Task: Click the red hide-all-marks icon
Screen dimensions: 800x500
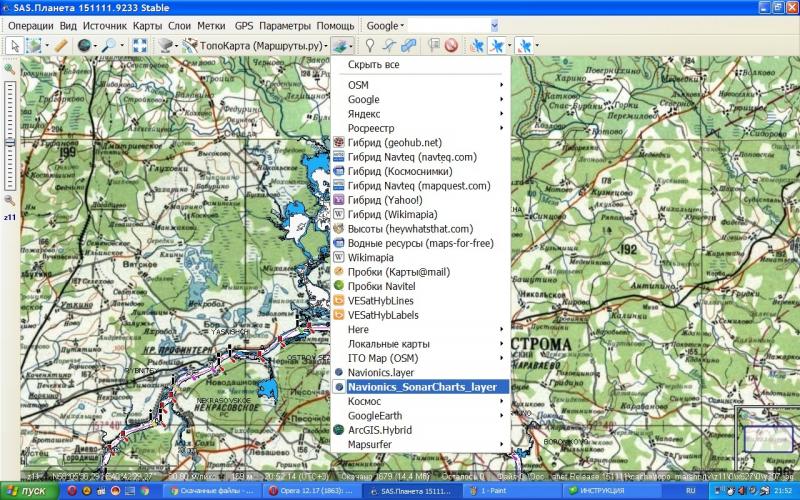Action: (x=451, y=45)
